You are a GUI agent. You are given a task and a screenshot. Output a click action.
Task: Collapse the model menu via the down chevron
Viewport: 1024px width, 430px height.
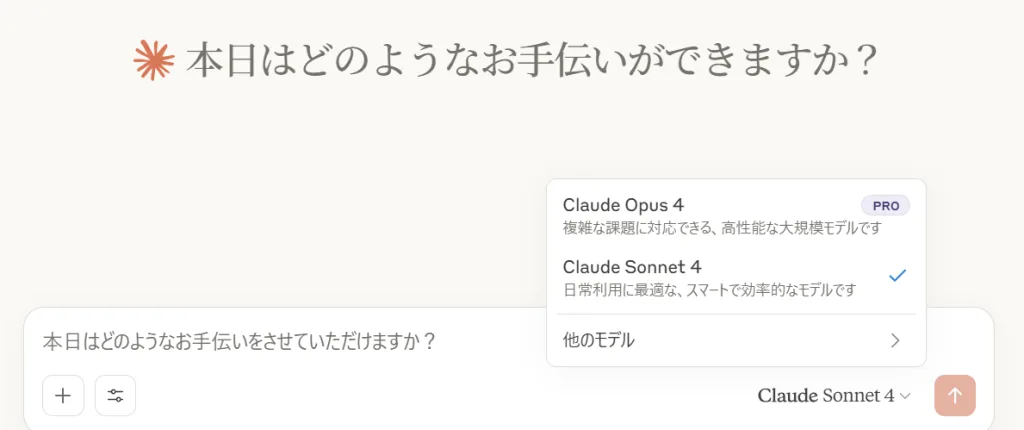(x=905, y=396)
